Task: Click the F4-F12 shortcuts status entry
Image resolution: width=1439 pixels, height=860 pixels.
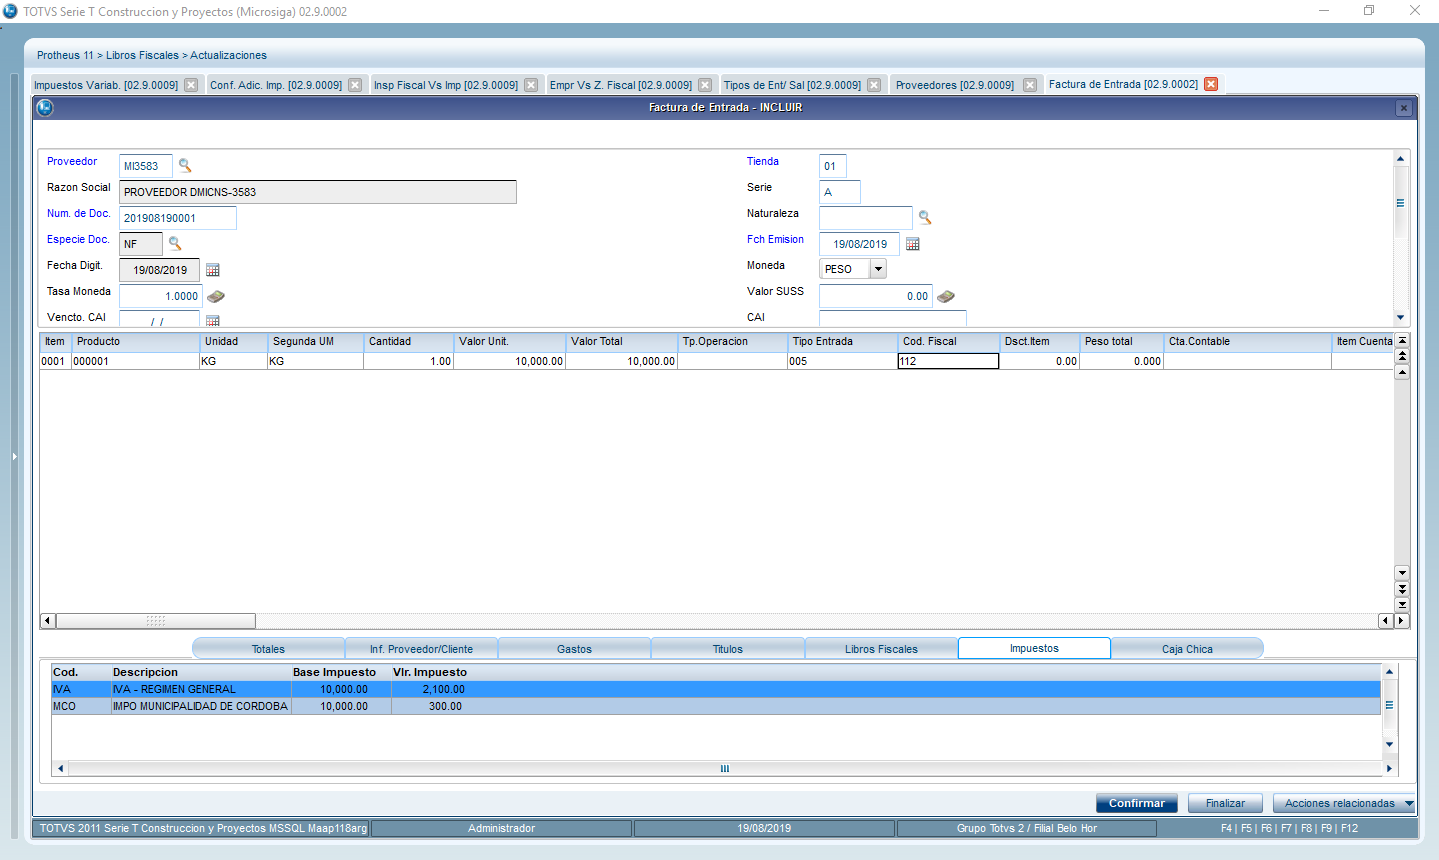Action: [x=1289, y=828]
